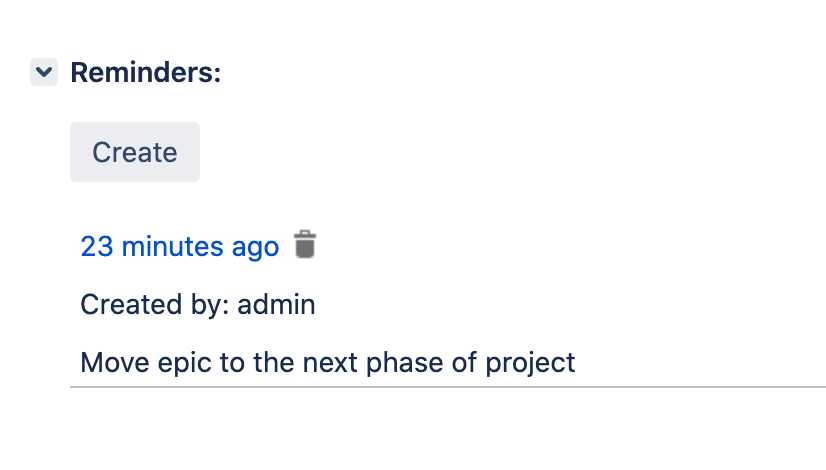Image resolution: width=826 pixels, height=470 pixels.
Task: Select "Move epic to the next phase" description
Action: pos(328,361)
